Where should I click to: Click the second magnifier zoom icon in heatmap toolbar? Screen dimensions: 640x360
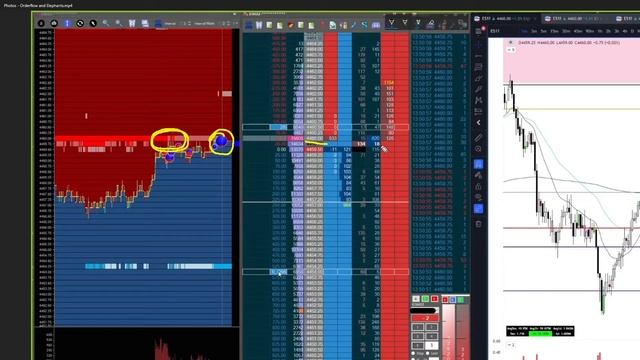[x=119, y=23]
